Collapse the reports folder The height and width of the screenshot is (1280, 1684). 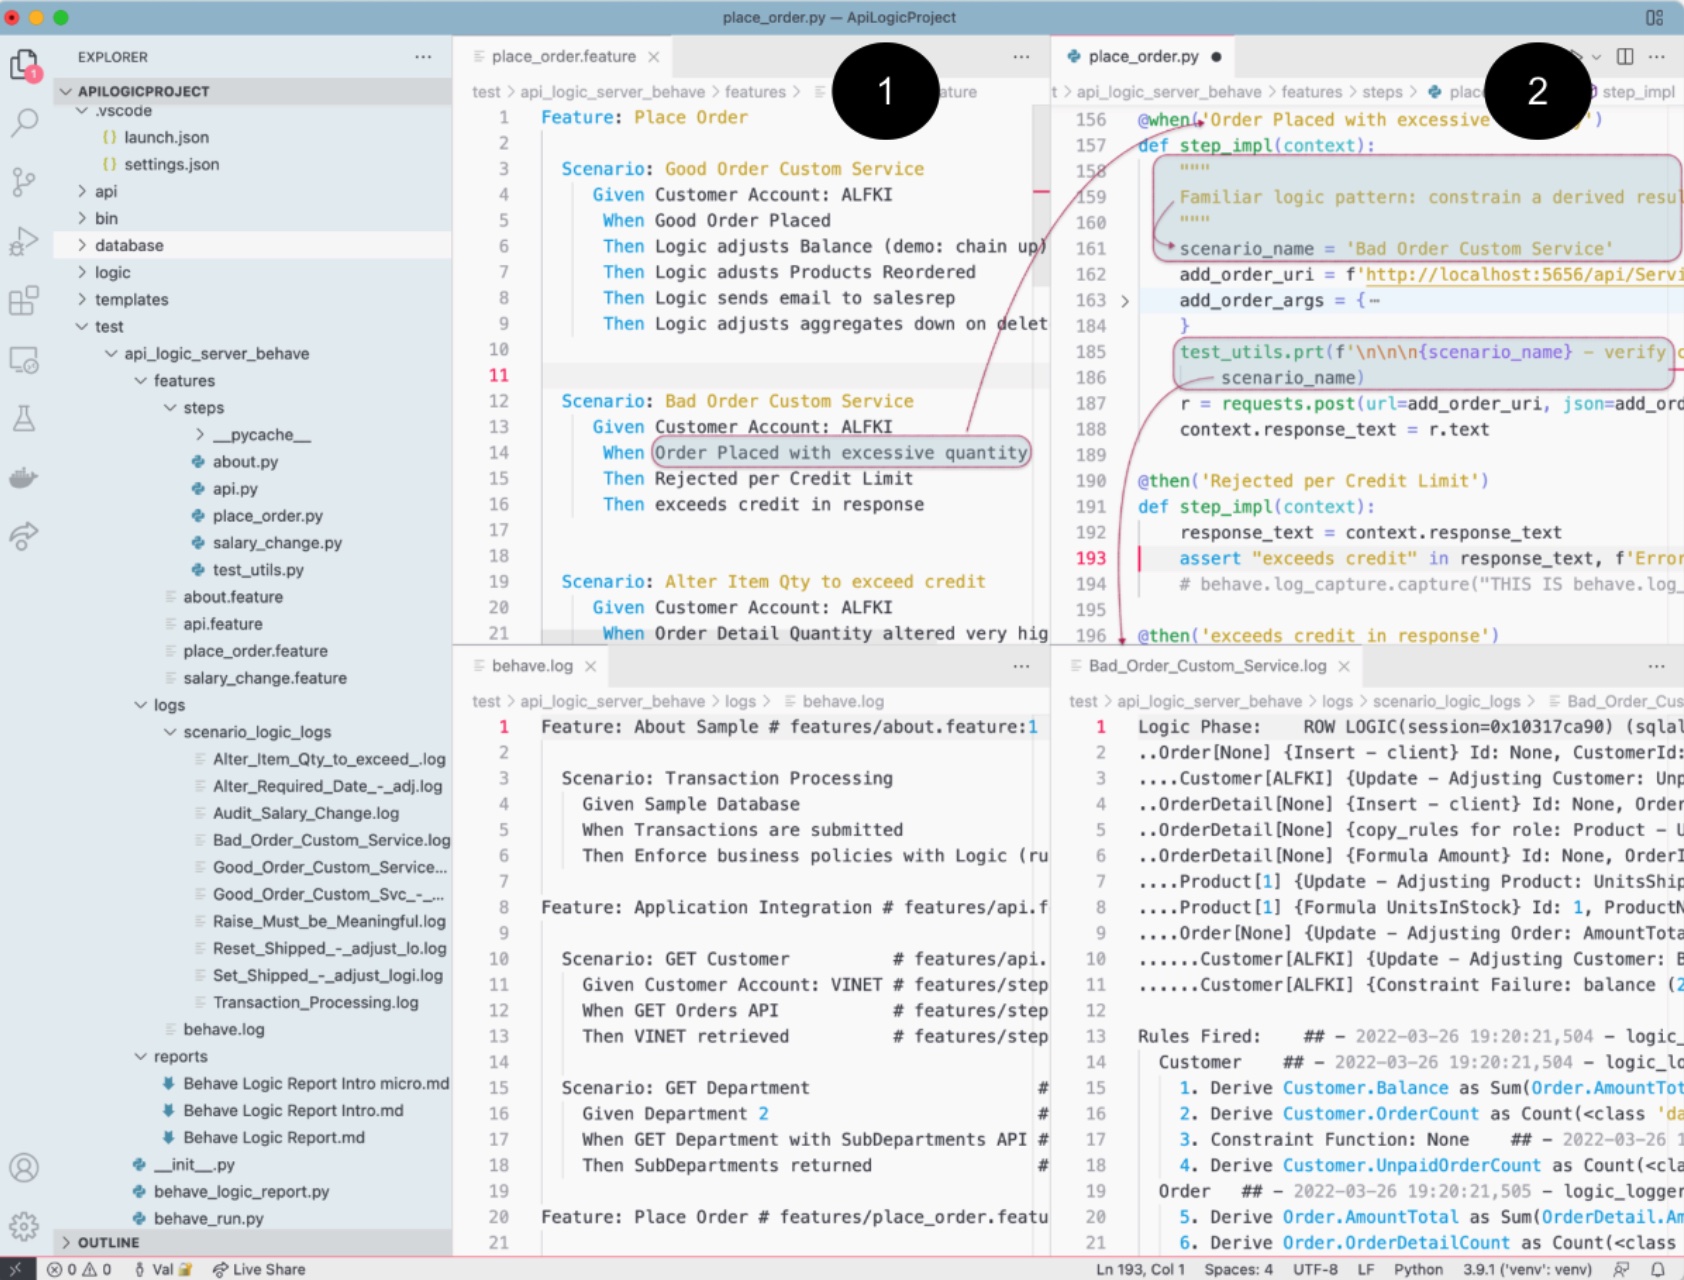point(180,1056)
